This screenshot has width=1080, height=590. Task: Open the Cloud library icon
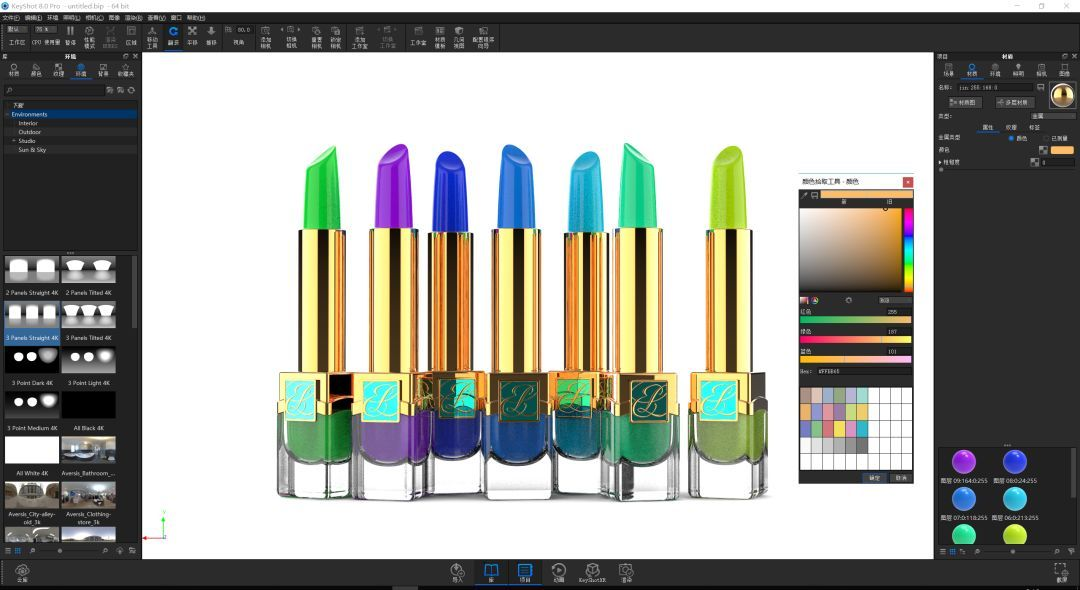point(22,571)
